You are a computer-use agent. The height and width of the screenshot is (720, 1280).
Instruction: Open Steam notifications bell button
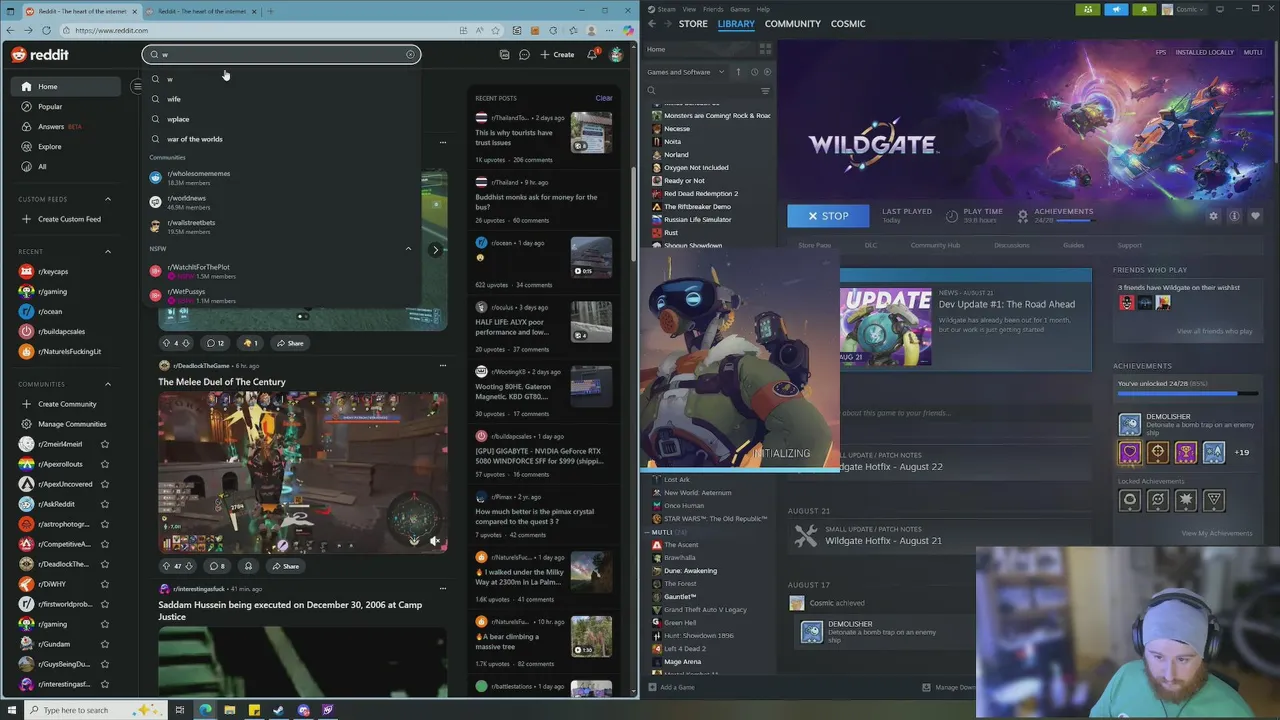1144,9
